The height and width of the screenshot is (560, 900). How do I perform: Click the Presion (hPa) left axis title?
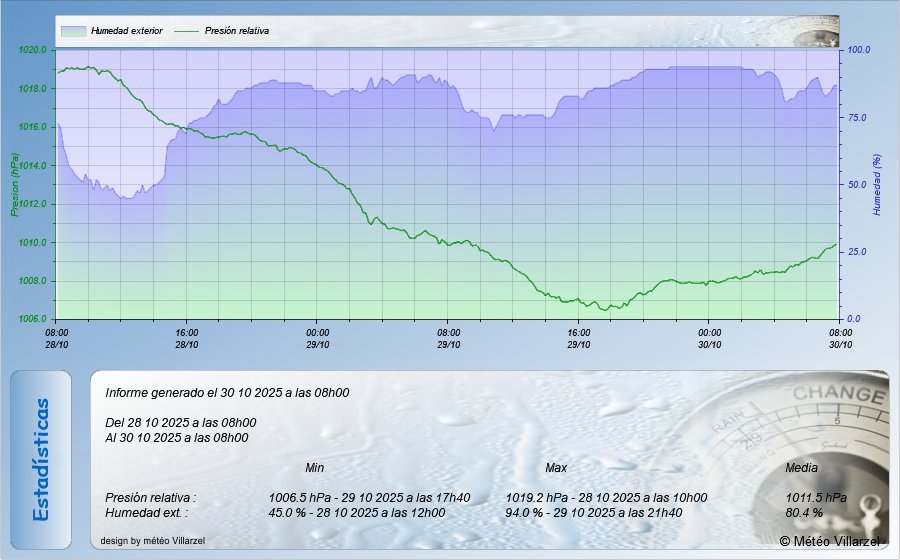[15, 185]
